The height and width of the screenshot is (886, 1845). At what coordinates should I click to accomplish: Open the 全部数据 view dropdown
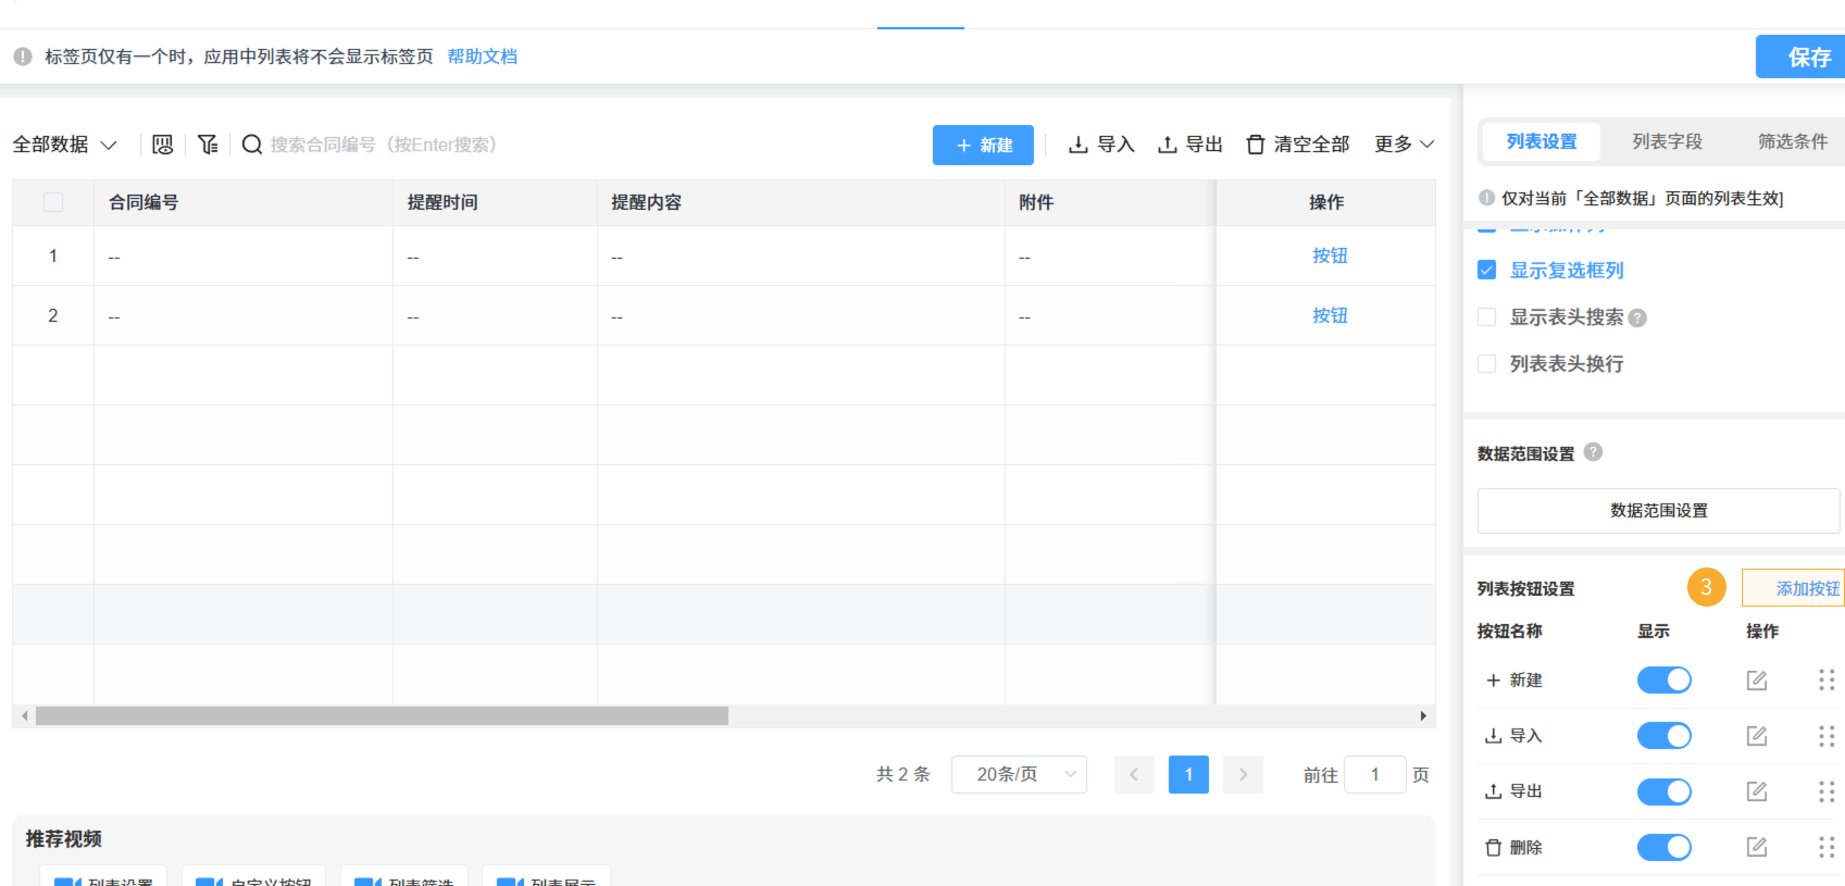click(x=65, y=145)
